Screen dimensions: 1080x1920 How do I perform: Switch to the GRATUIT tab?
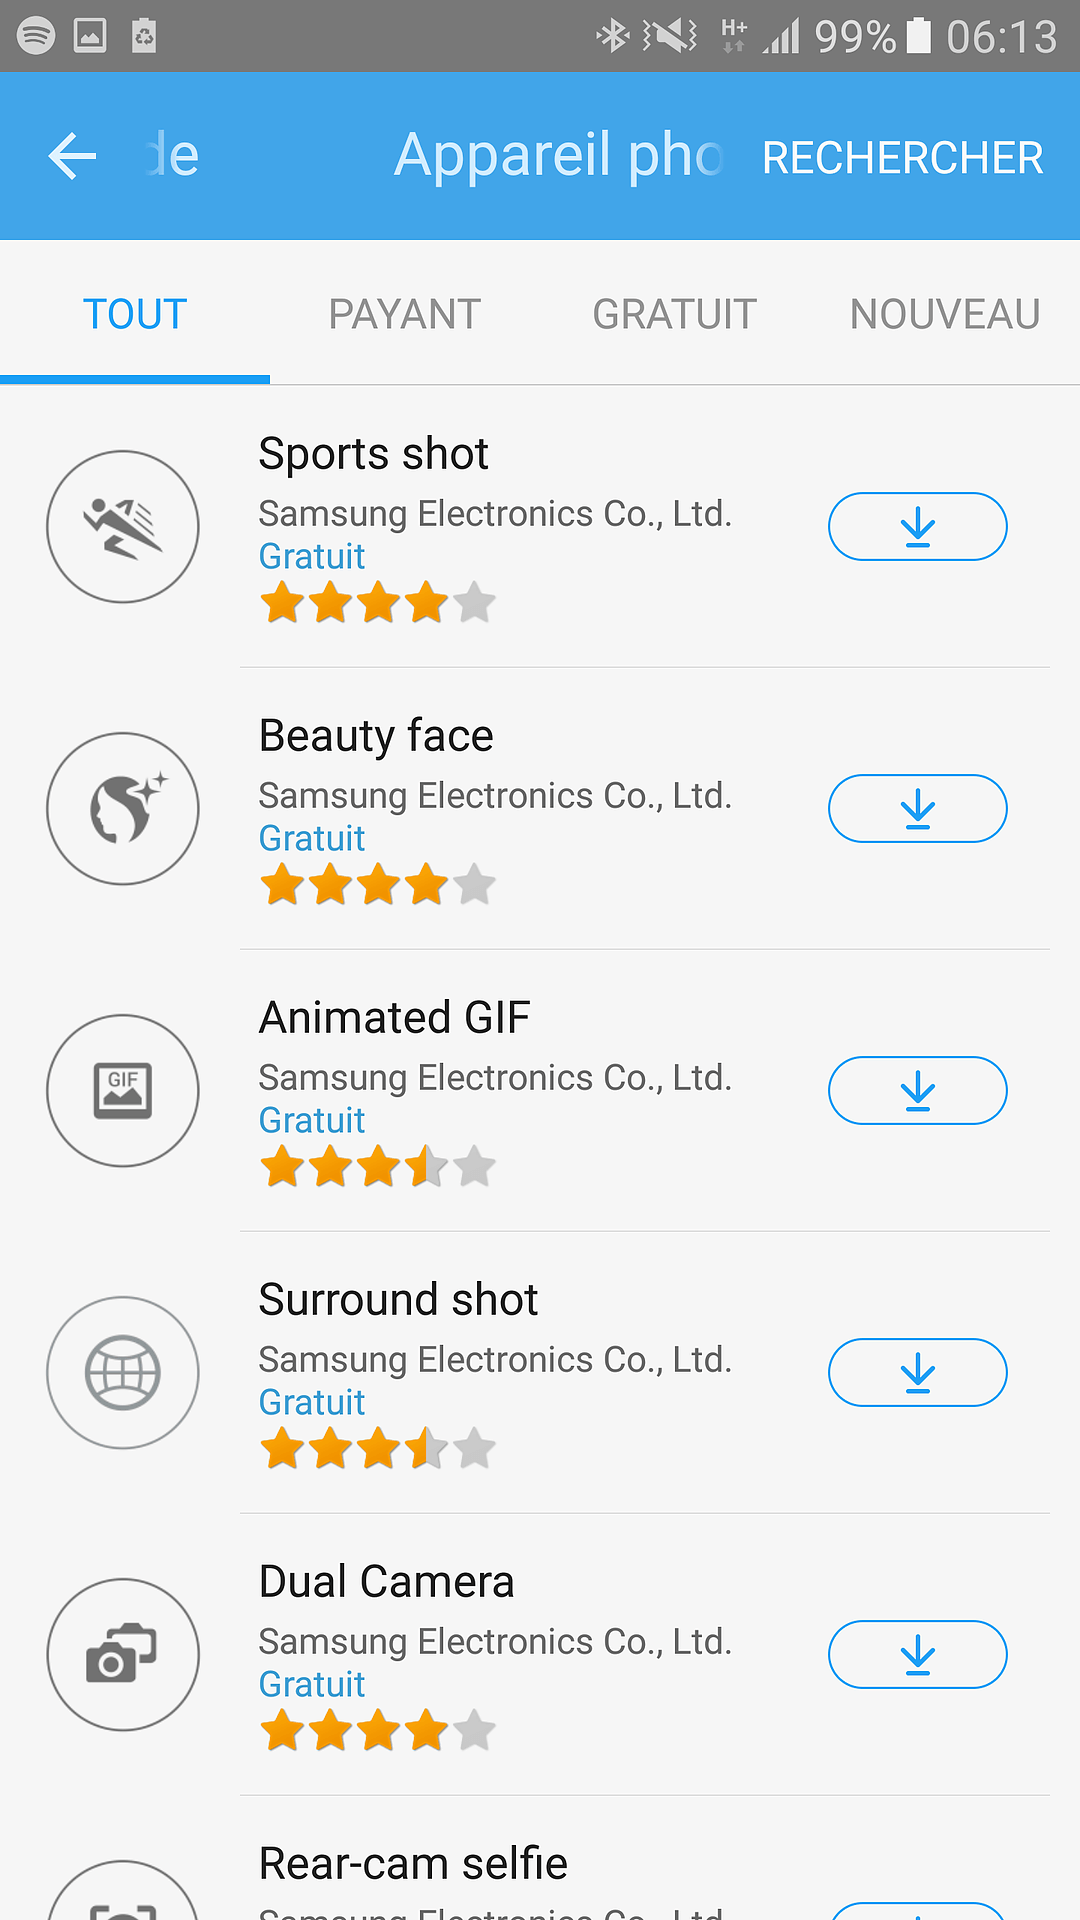click(675, 314)
